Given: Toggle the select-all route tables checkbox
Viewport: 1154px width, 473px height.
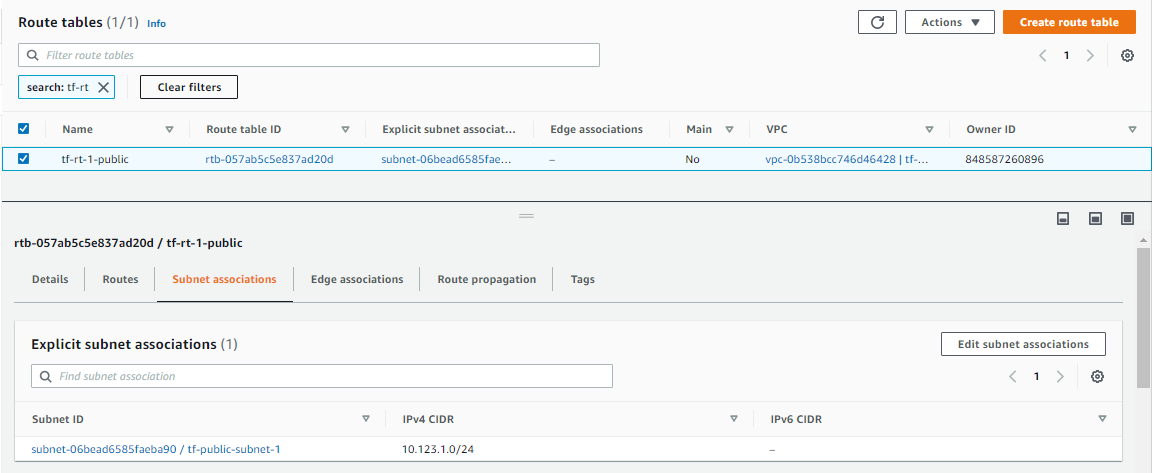Looking at the screenshot, I should point(24,129).
